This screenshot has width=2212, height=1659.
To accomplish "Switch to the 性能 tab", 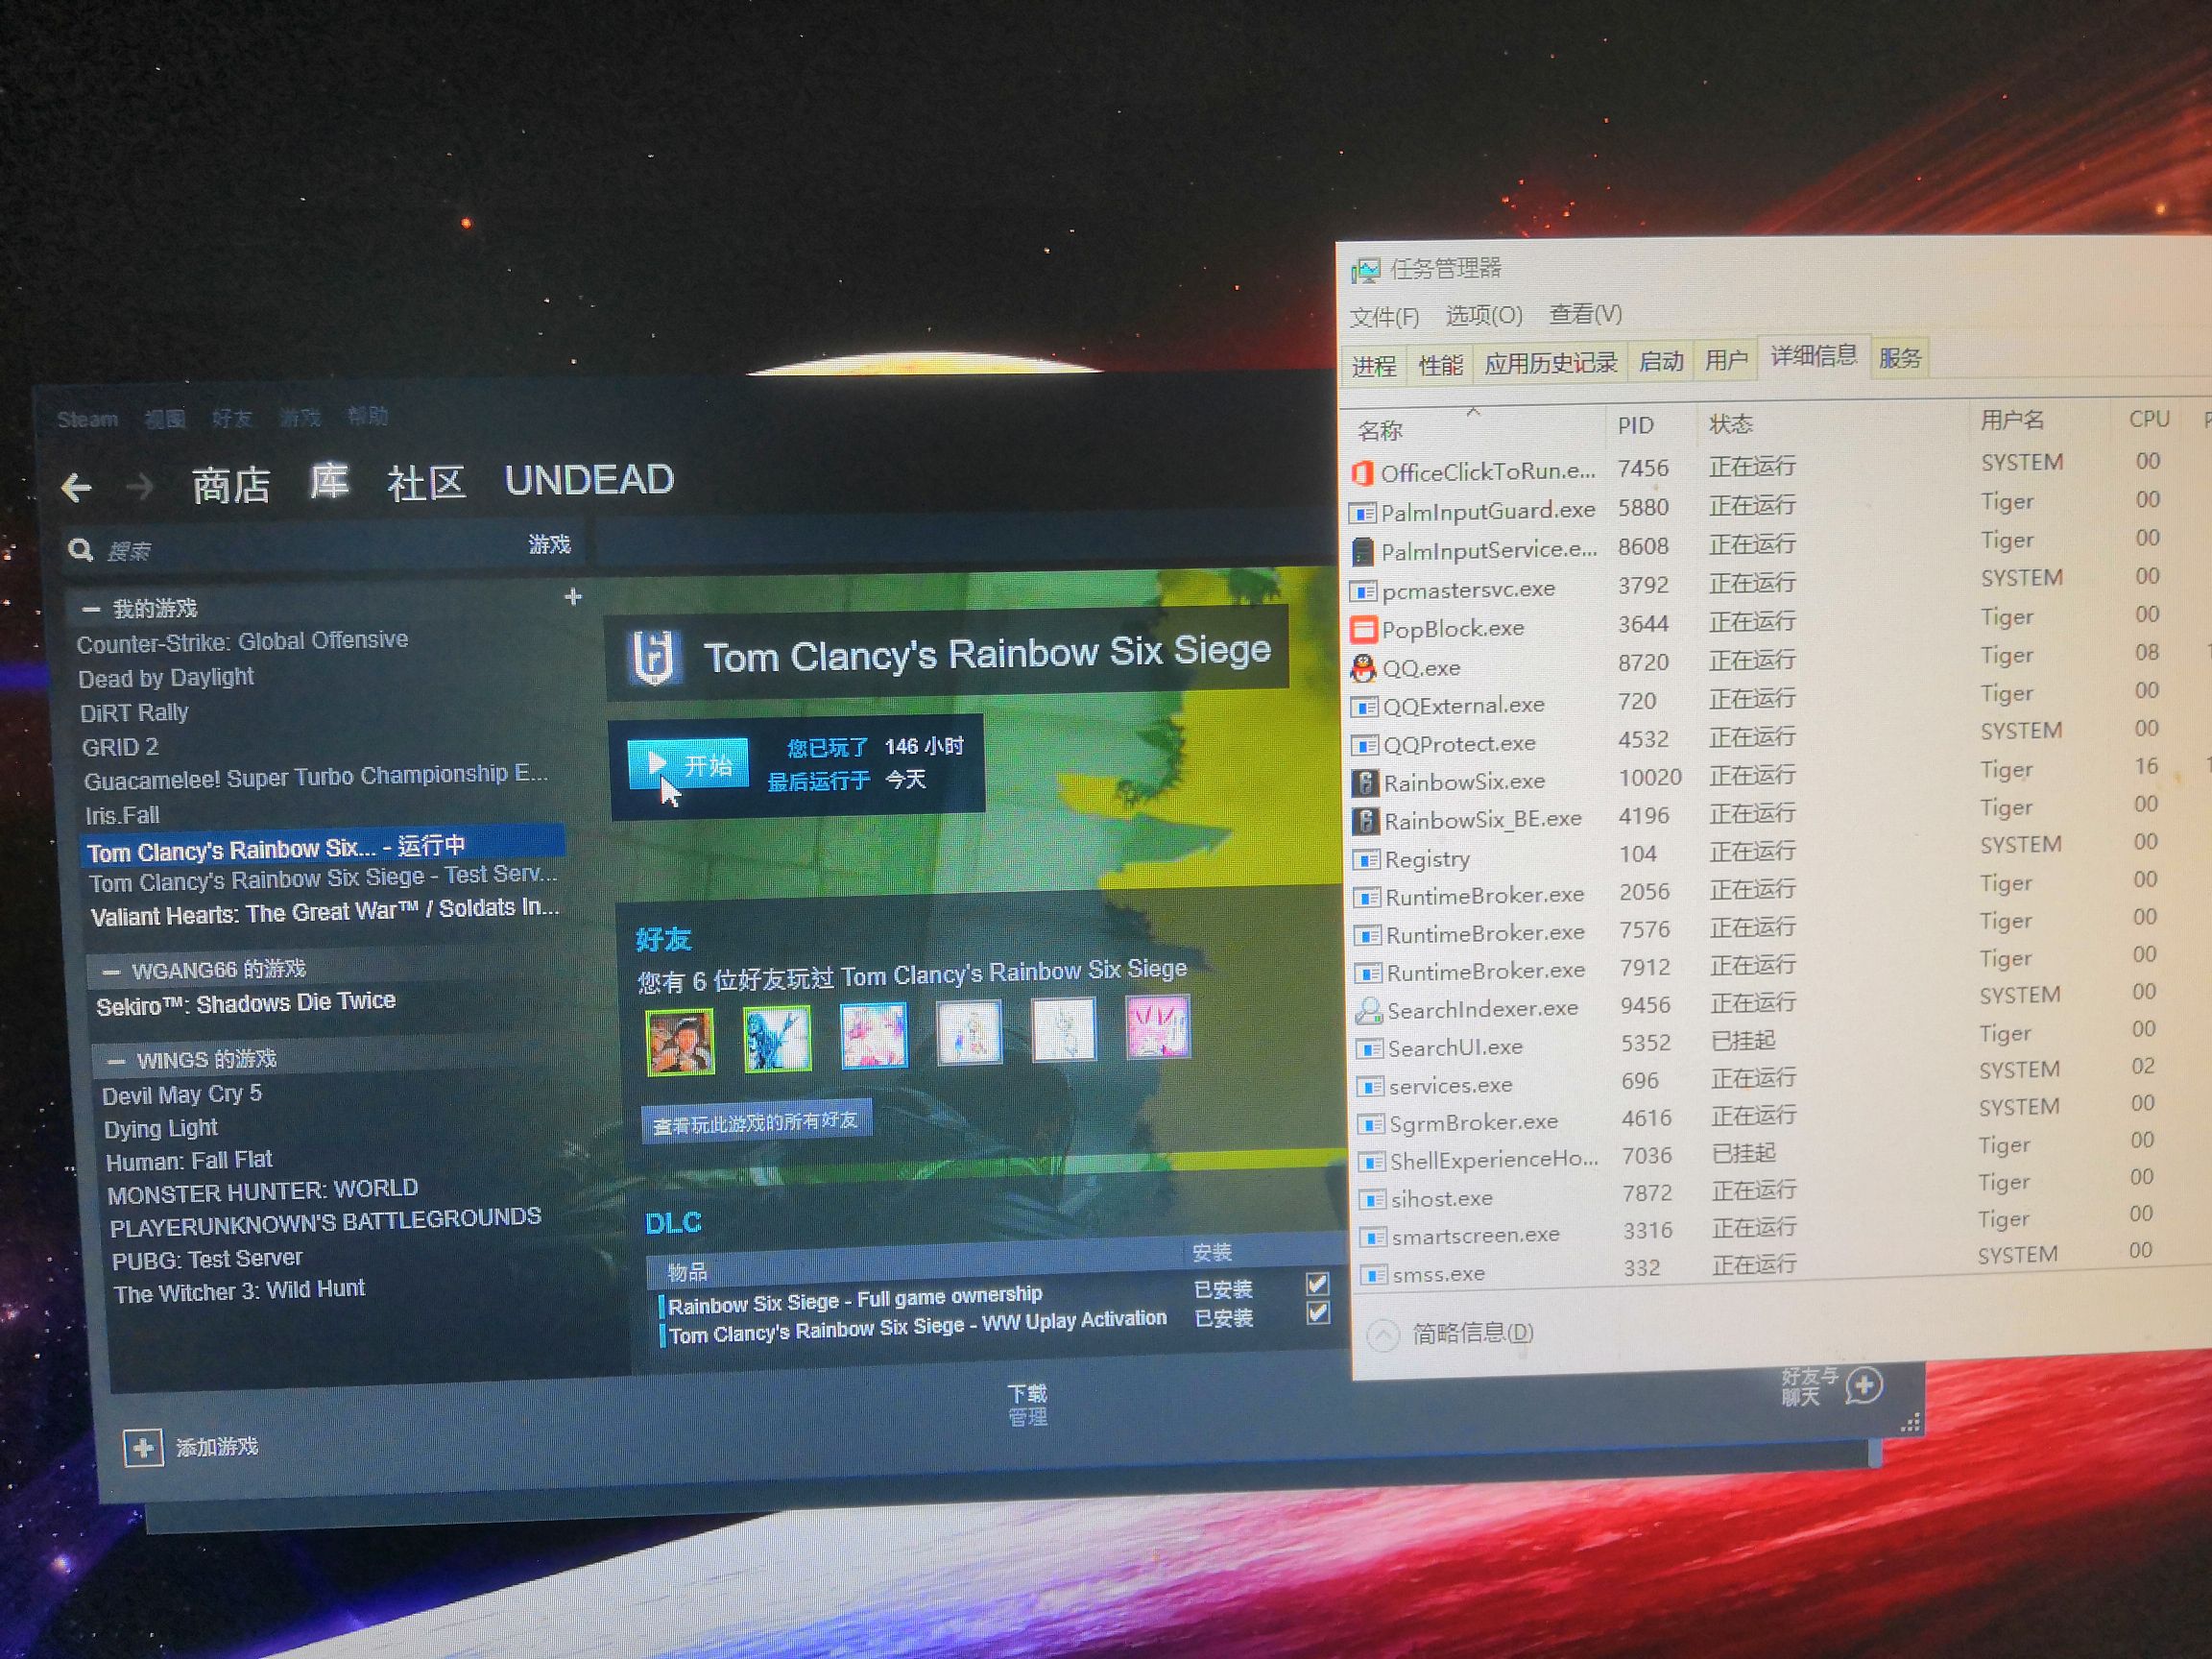I will [1441, 365].
